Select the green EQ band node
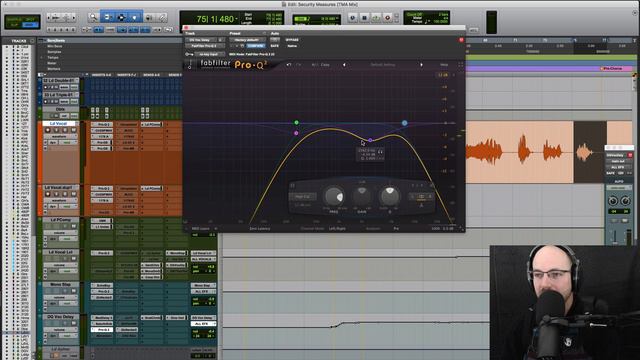This screenshot has height=360, width=640. (297, 122)
